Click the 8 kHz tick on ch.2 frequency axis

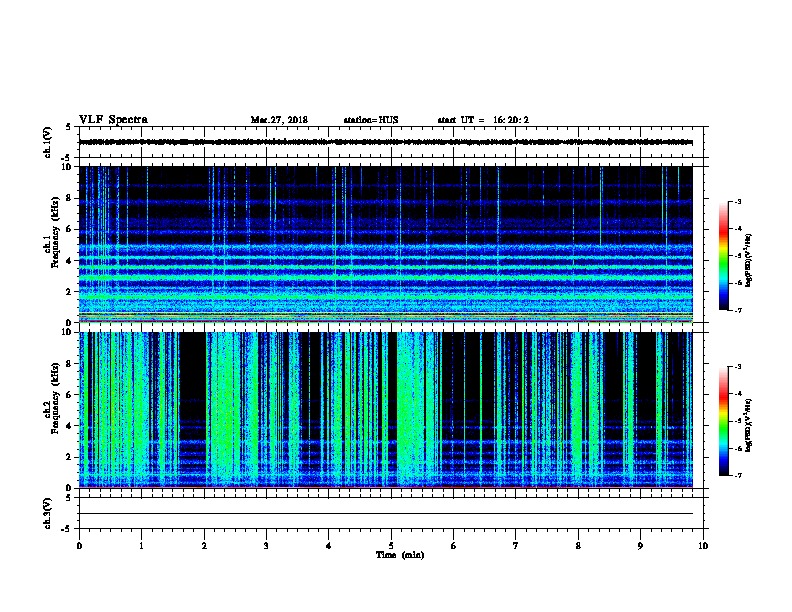click(x=69, y=364)
